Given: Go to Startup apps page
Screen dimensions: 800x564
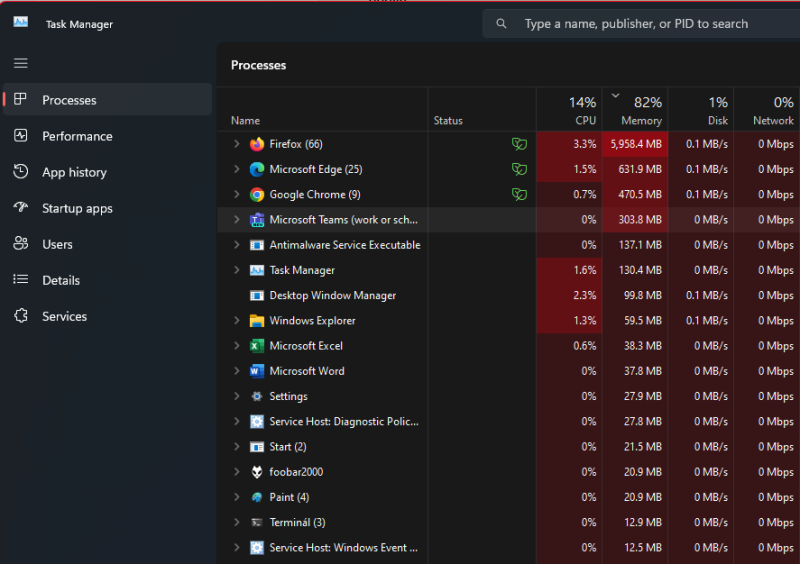Looking at the screenshot, I should click(108, 208).
